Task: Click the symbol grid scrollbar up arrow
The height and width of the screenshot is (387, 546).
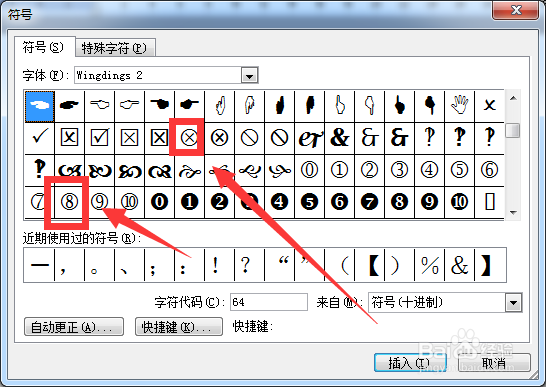Action: [x=513, y=99]
